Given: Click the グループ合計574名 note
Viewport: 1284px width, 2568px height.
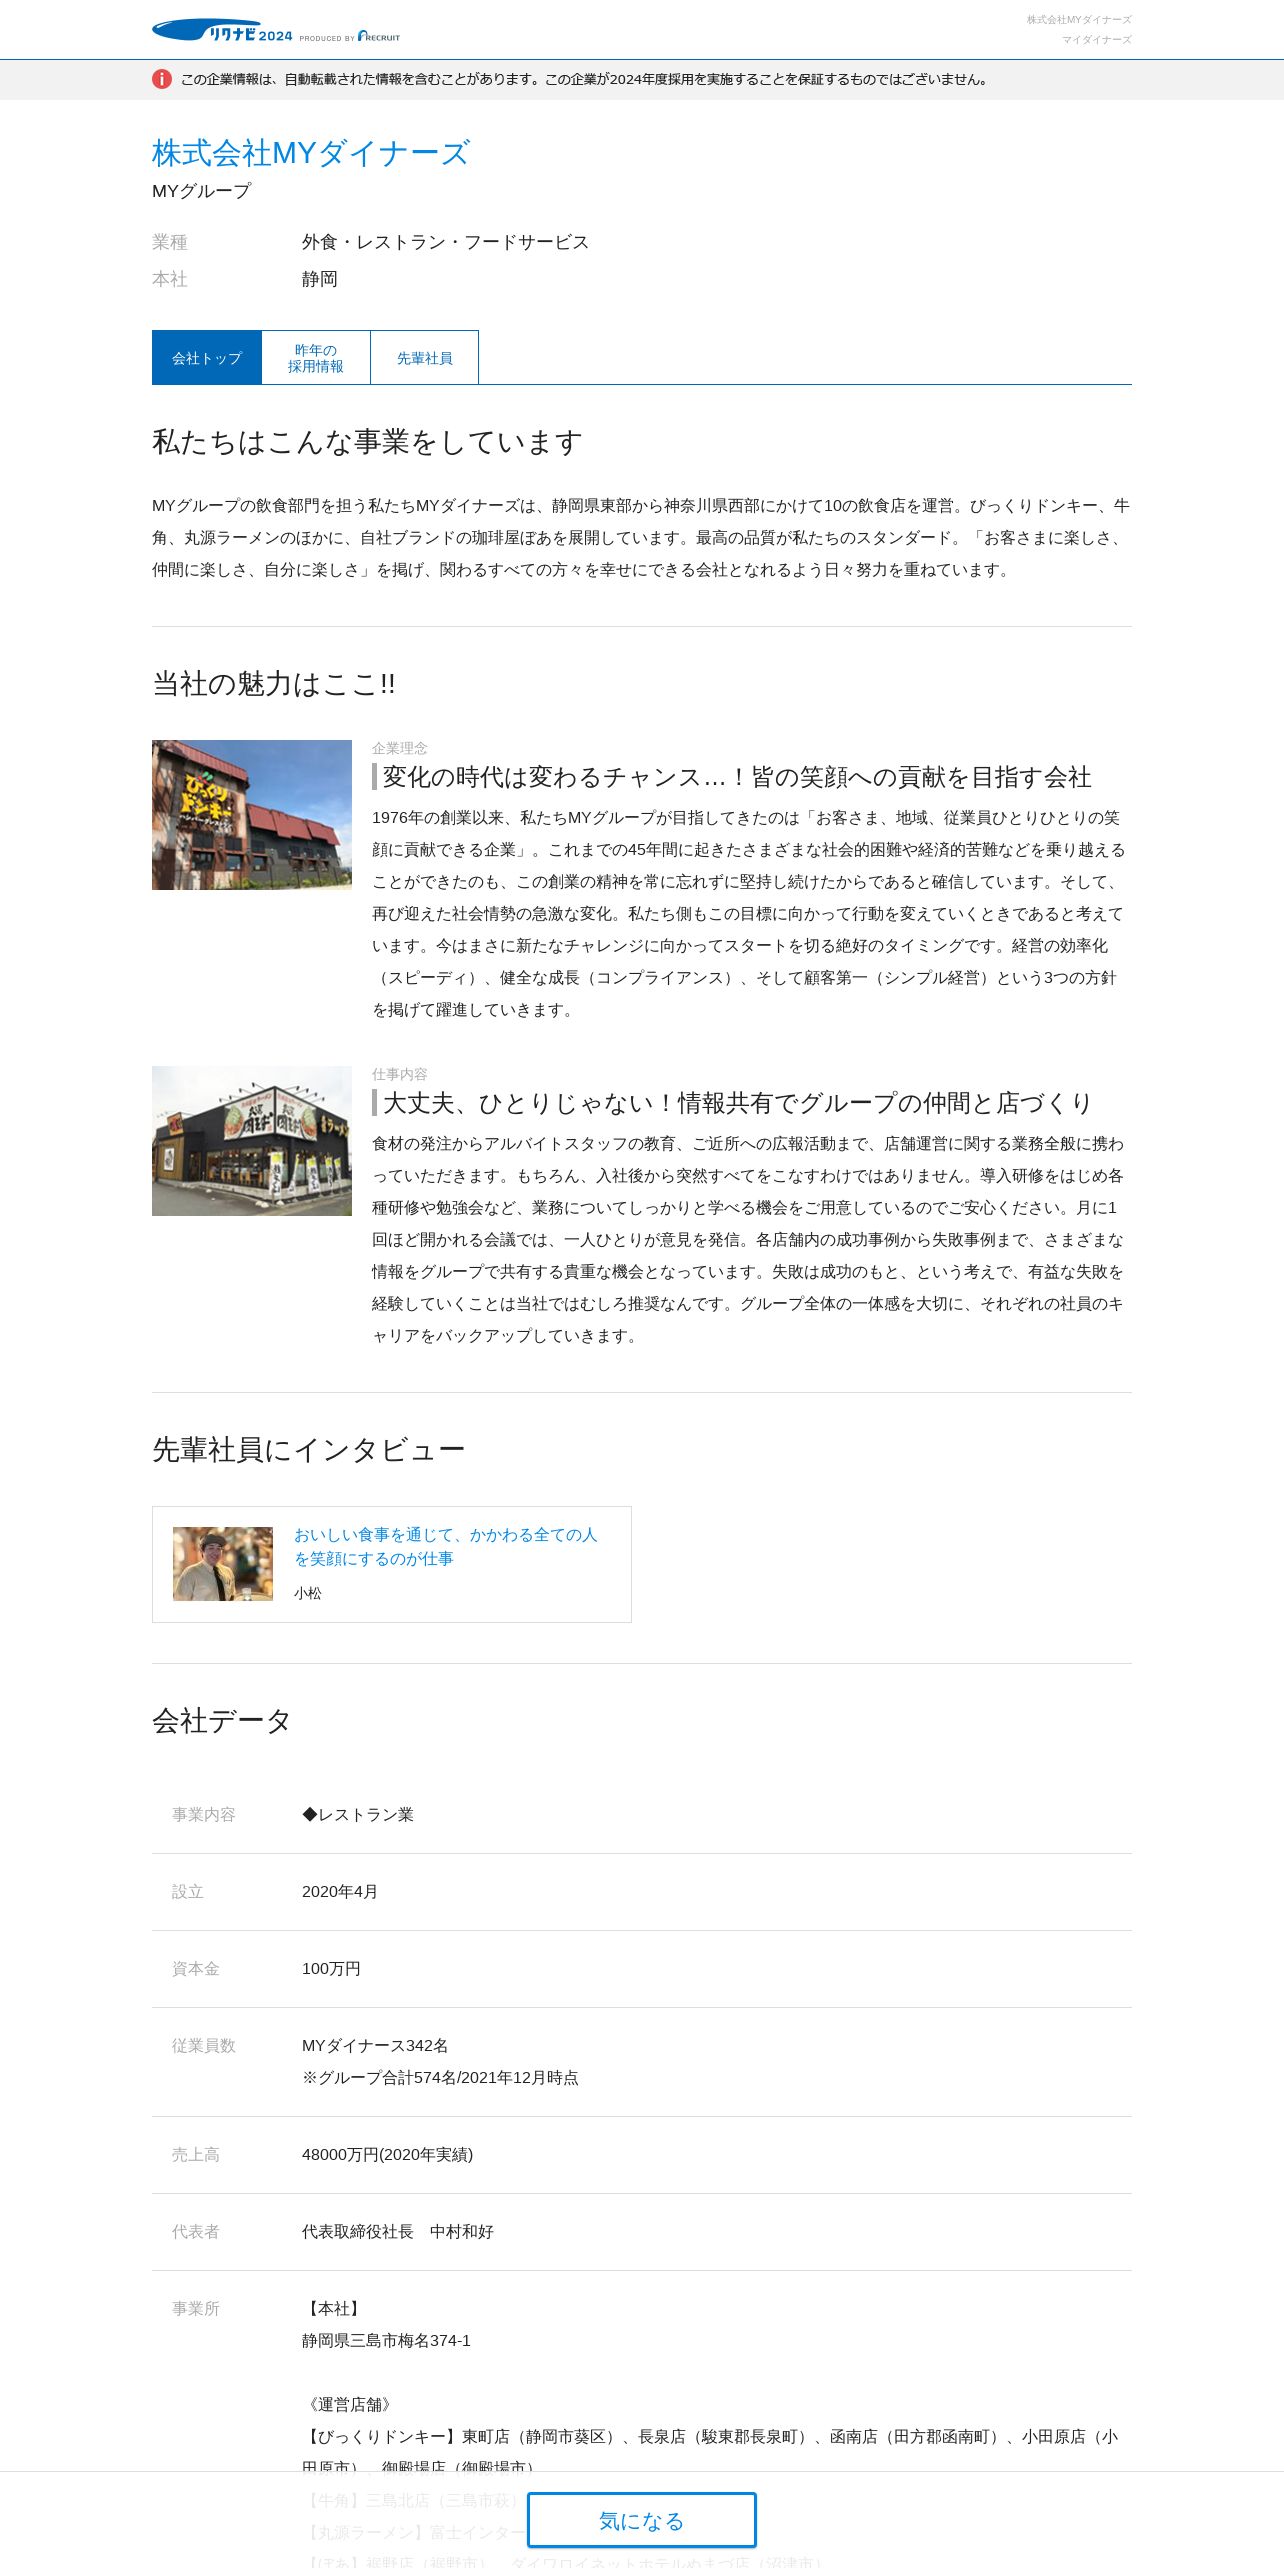Looking at the screenshot, I should [440, 2078].
